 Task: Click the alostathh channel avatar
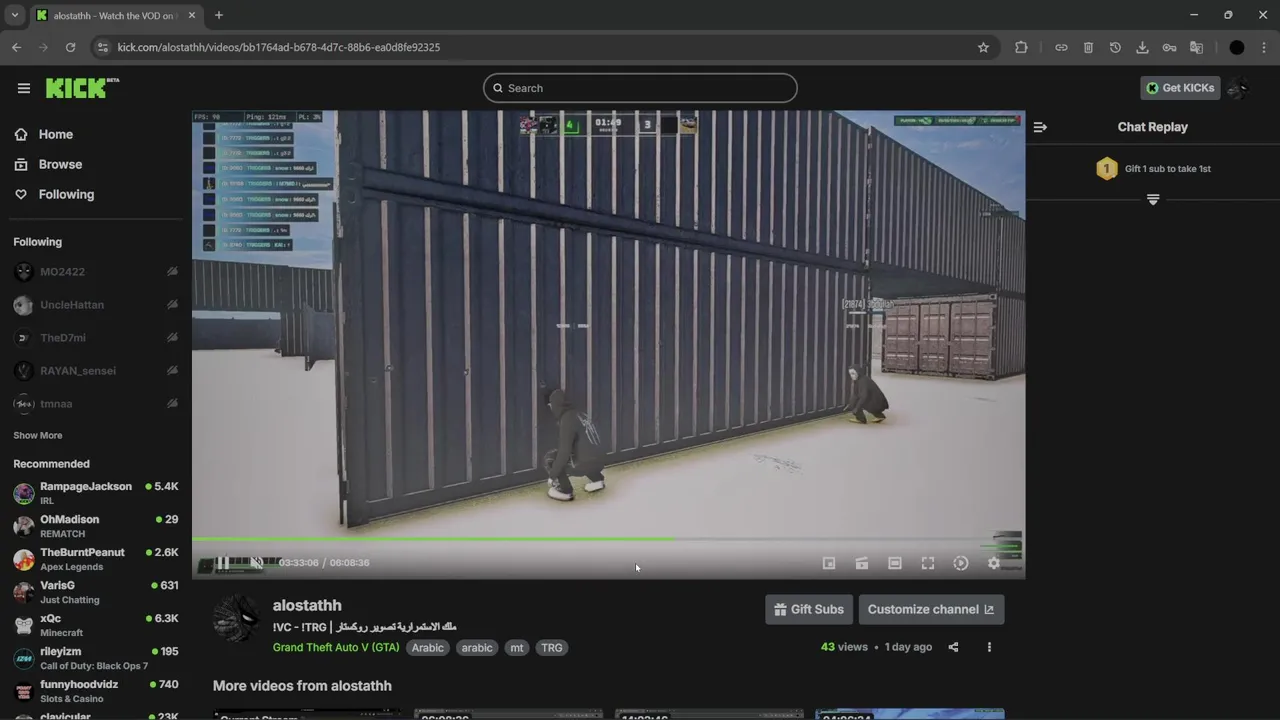click(237, 619)
